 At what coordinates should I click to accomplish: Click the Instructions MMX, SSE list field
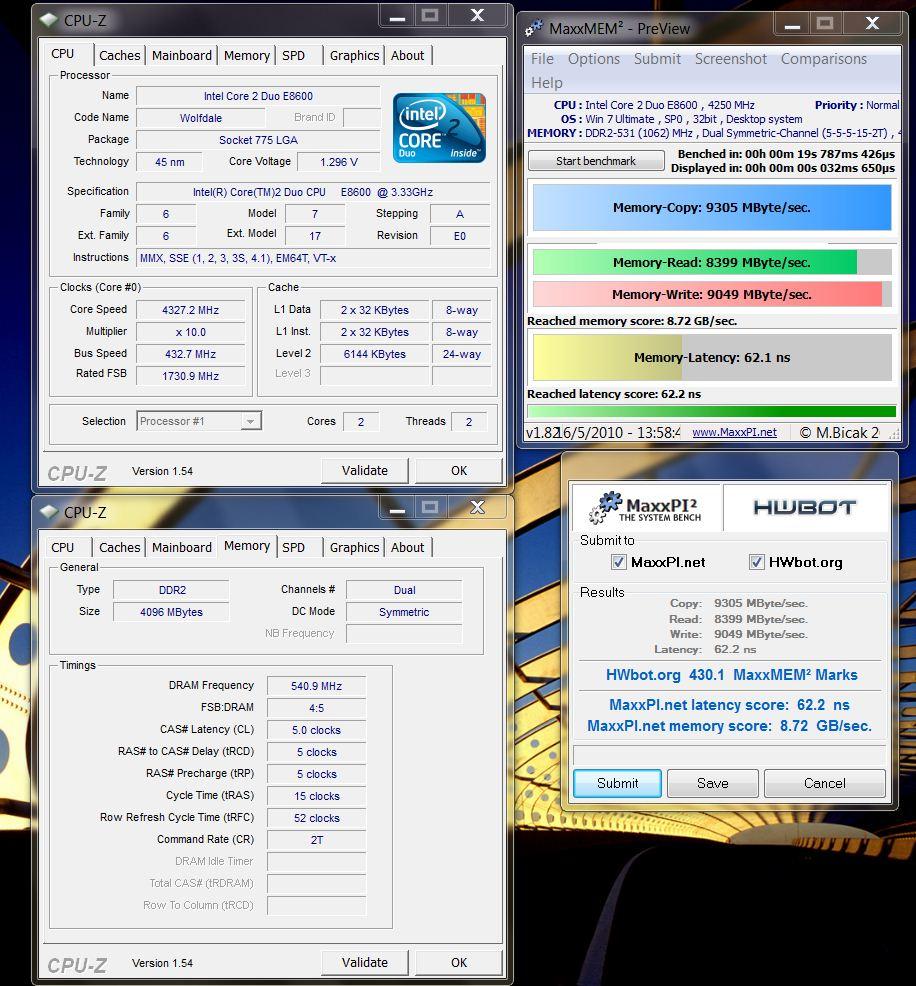click(x=313, y=258)
